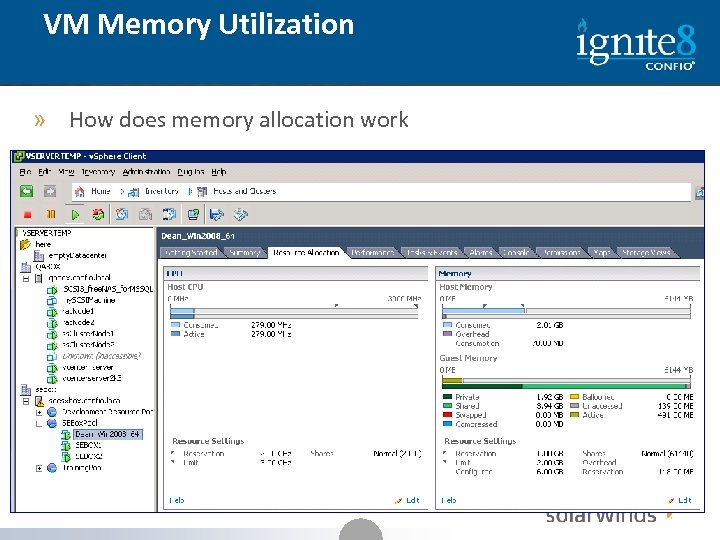This screenshot has width=720, height=540.
Task: Switch to the Summary tab
Action: [x=245, y=253]
